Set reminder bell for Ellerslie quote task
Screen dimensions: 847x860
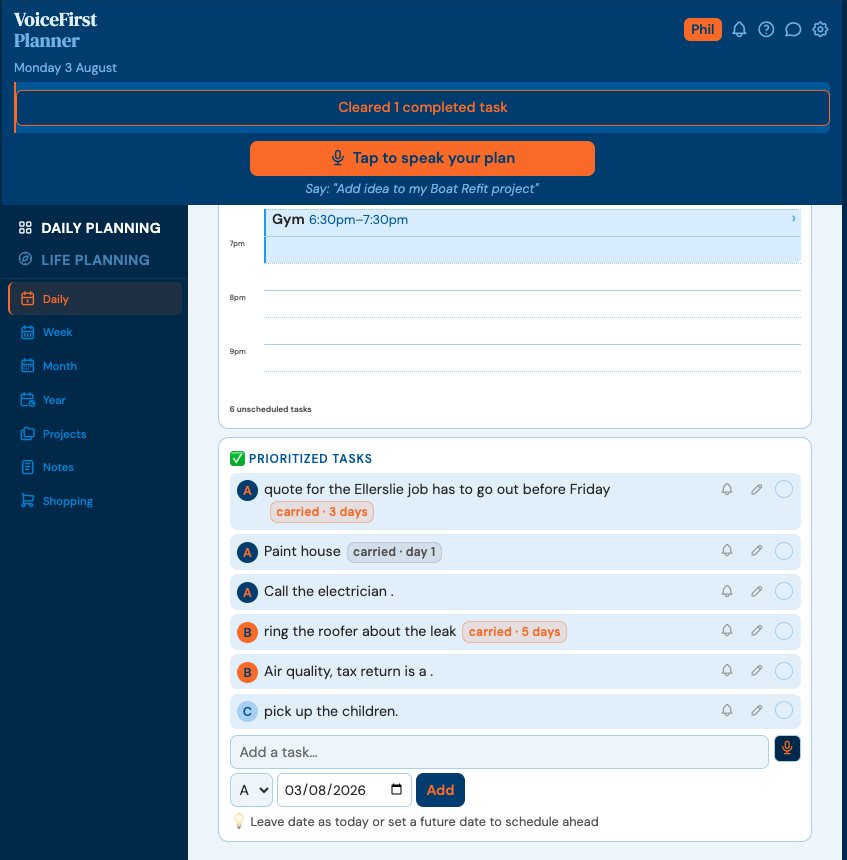pos(727,489)
